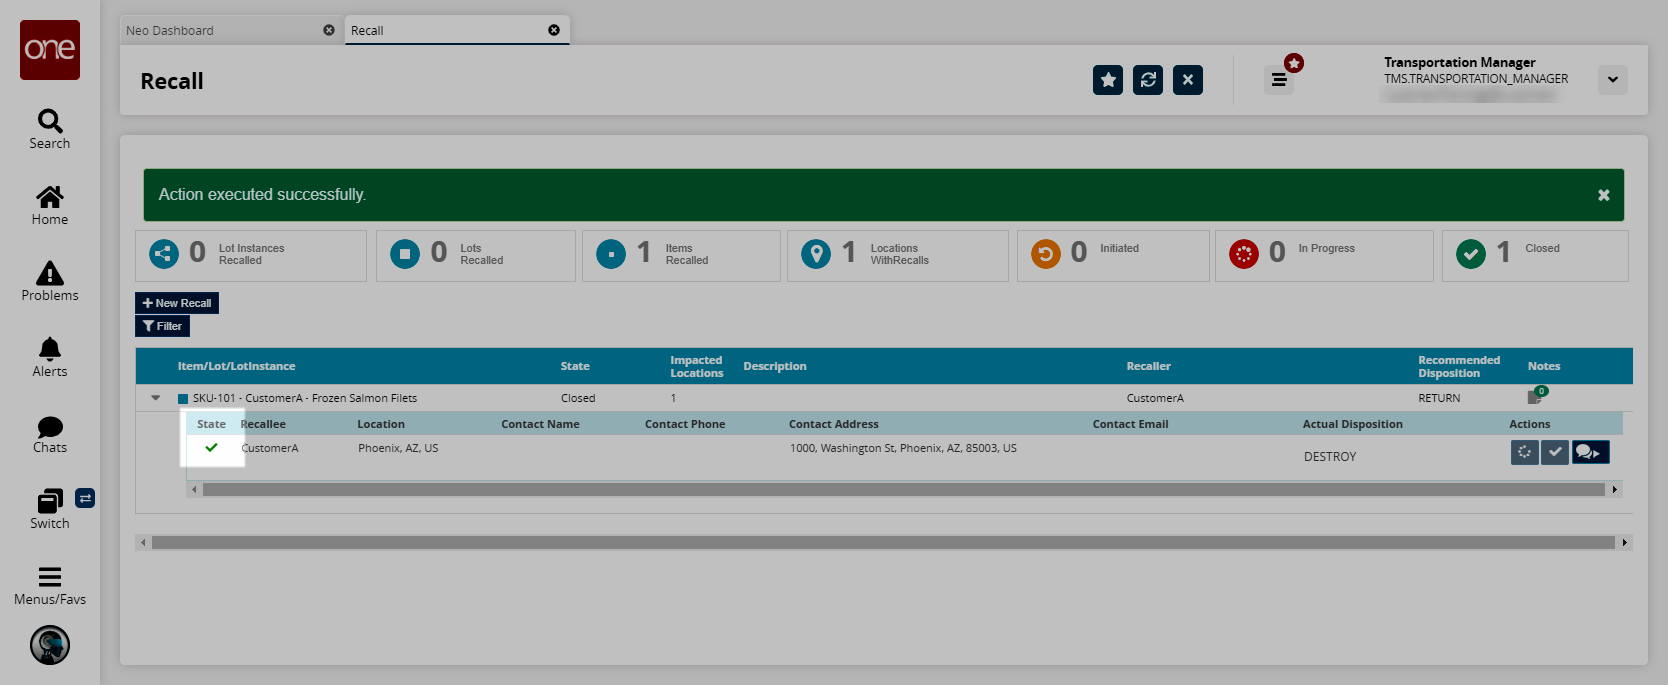Open Switch in sidebar
1668x685 pixels.
pos(50,510)
